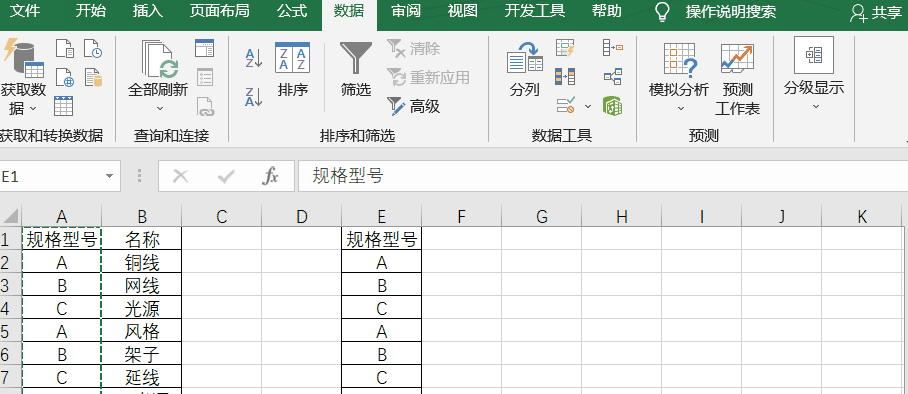Open the 分列 text to columns tool
The image size is (908, 394).
click(x=525, y=70)
